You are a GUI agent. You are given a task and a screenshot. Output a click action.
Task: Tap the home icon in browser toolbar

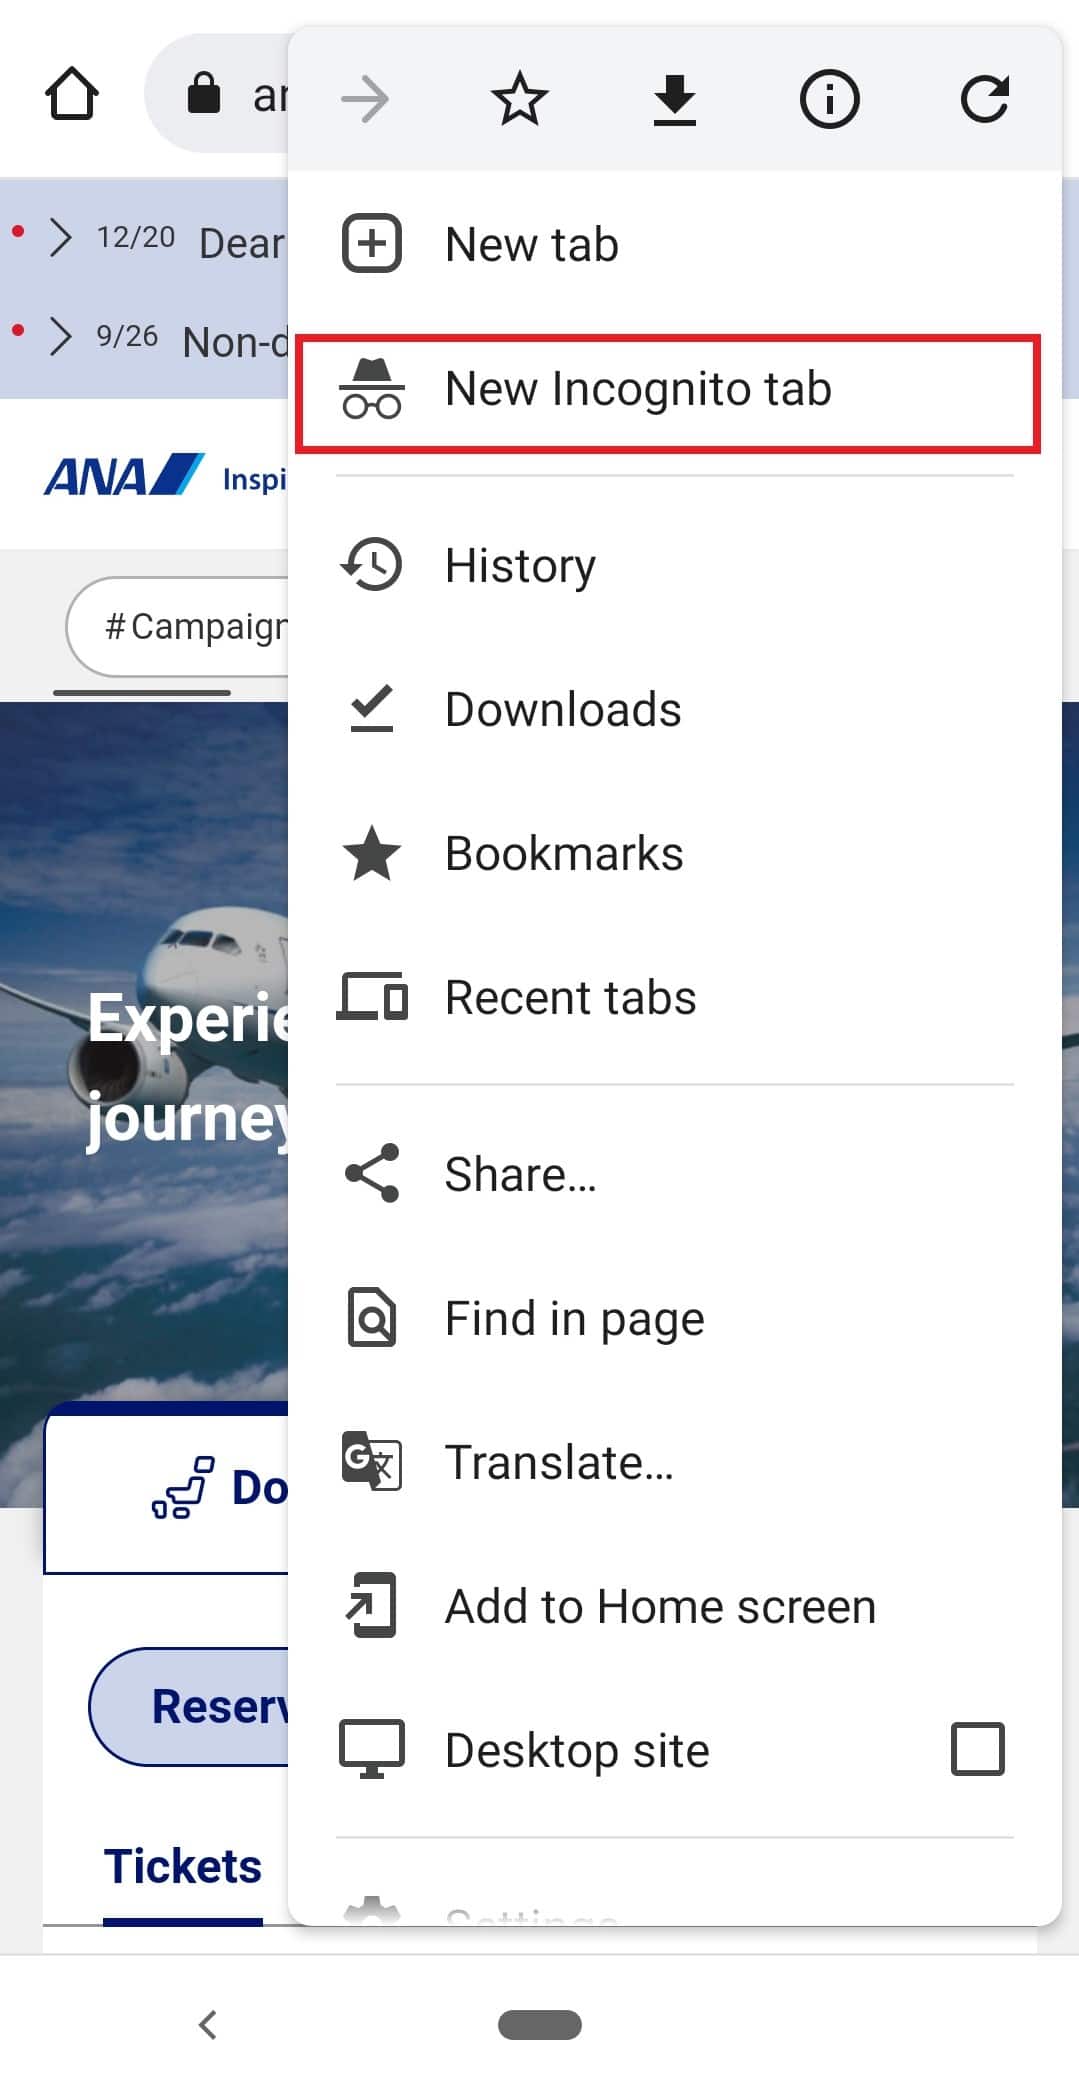point(72,94)
